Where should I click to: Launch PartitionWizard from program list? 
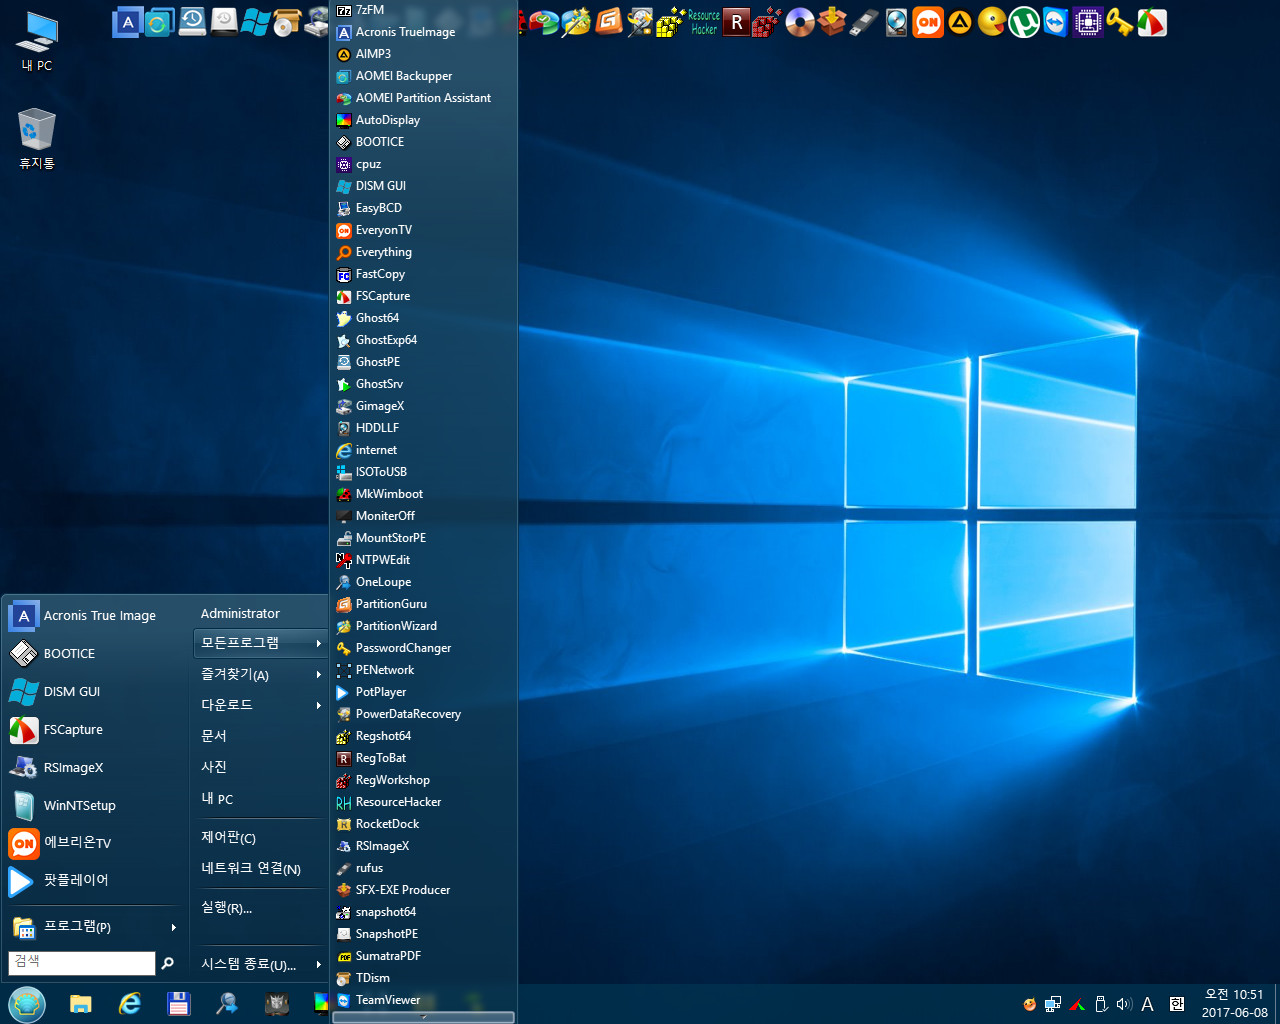424,626
